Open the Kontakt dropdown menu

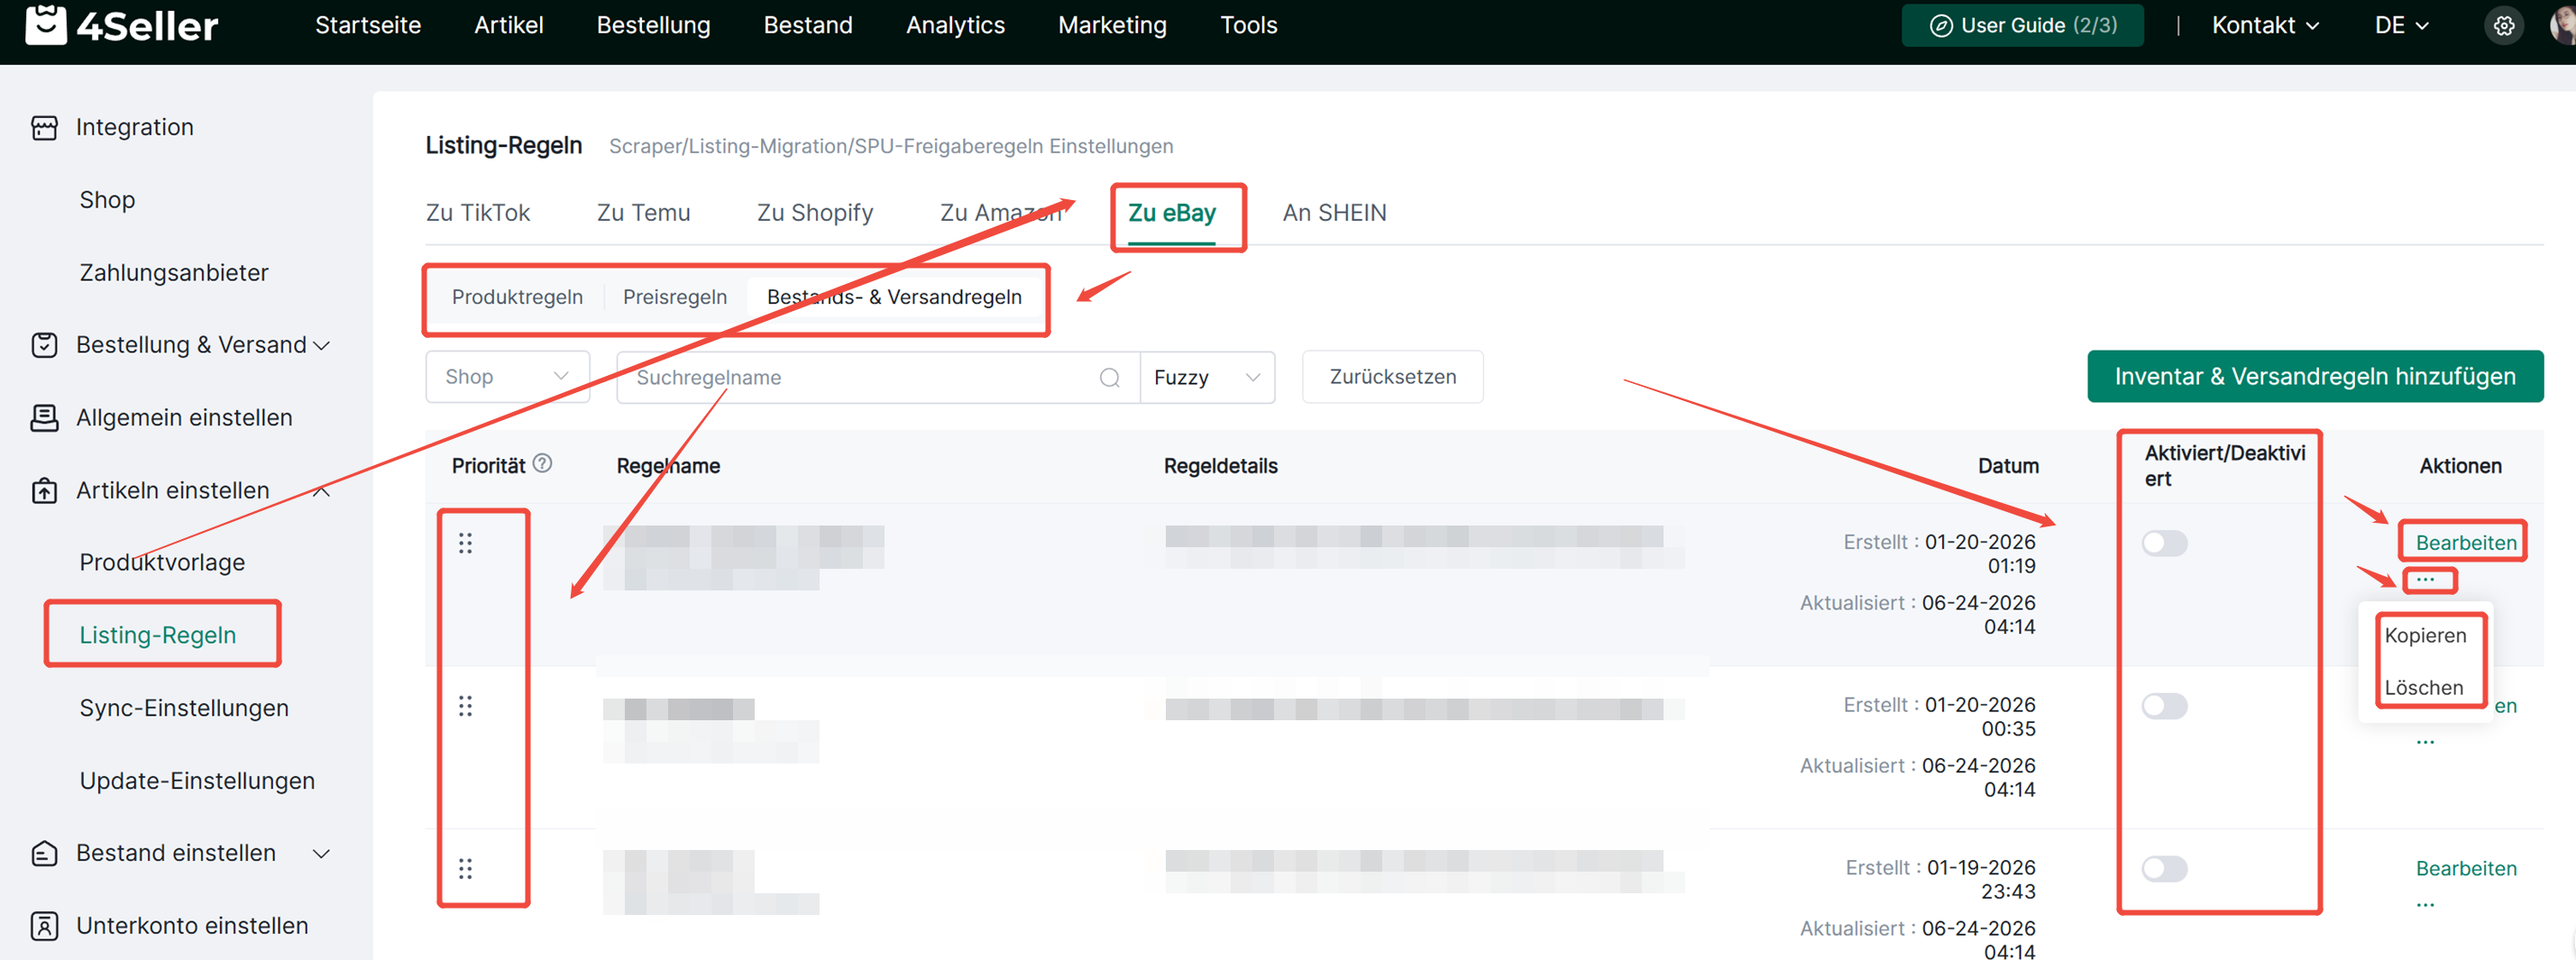[x=2264, y=26]
